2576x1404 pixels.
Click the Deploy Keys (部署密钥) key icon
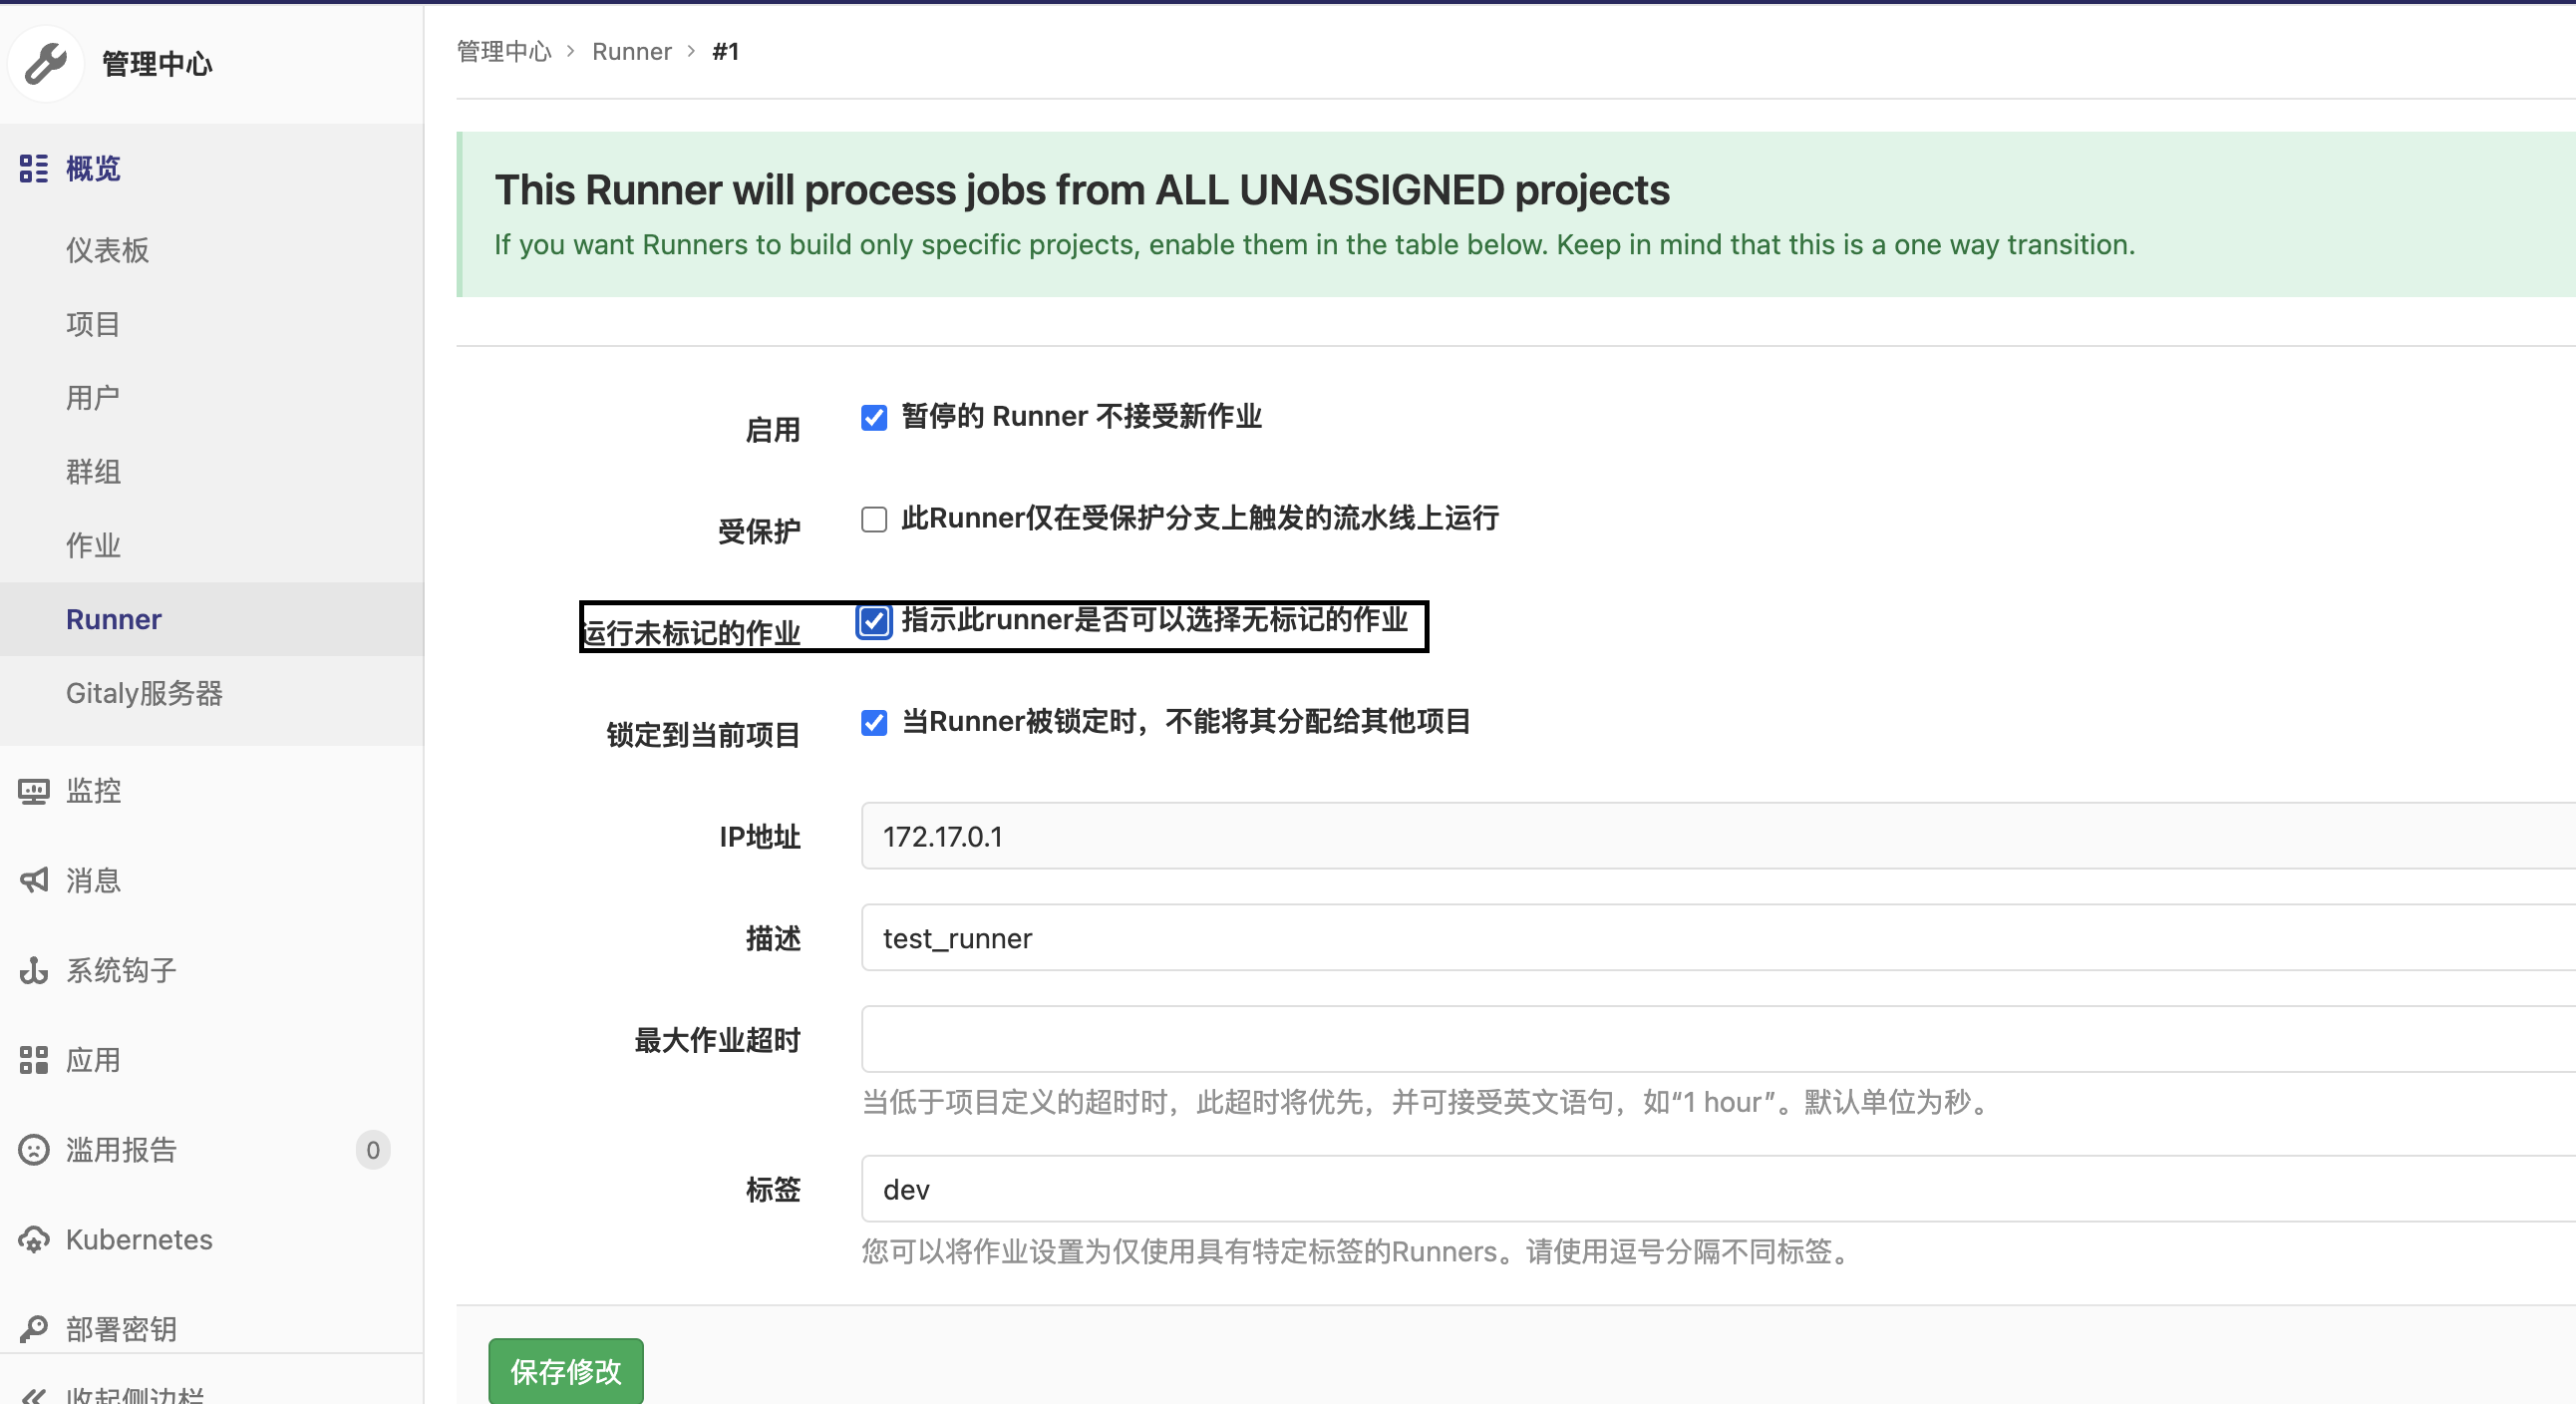coord(33,1329)
